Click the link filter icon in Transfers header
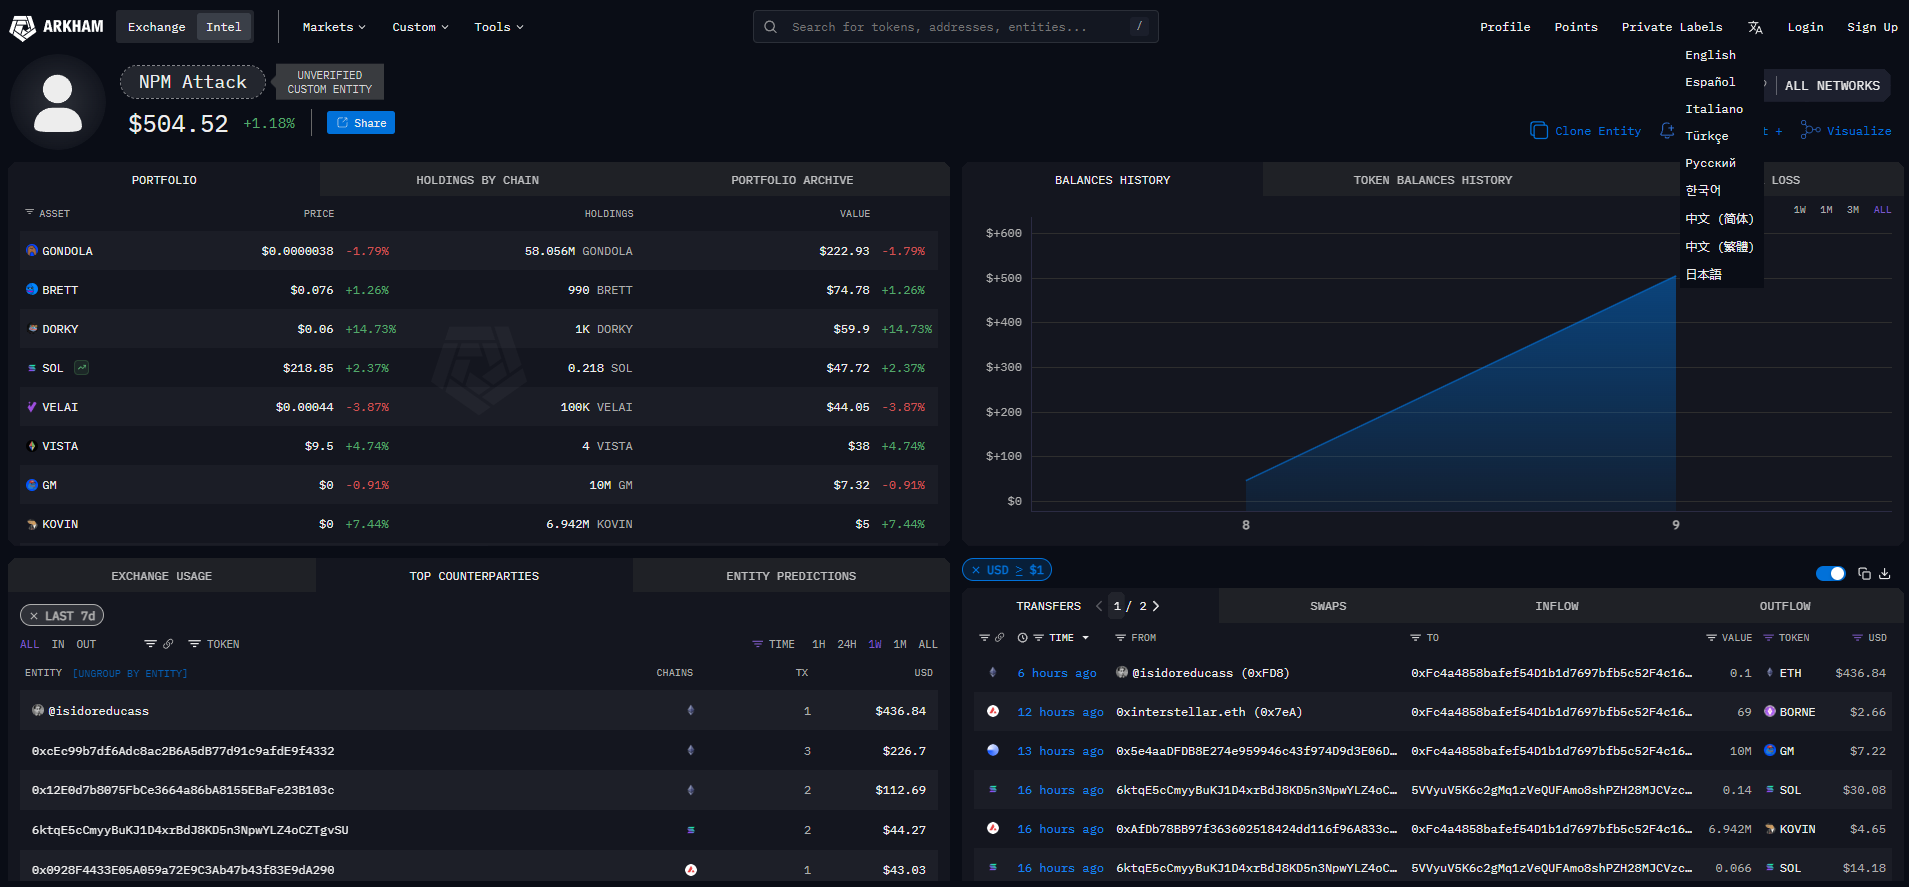Image resolution: width=1909 pixels, height=887 pixels. pos(999,638)
